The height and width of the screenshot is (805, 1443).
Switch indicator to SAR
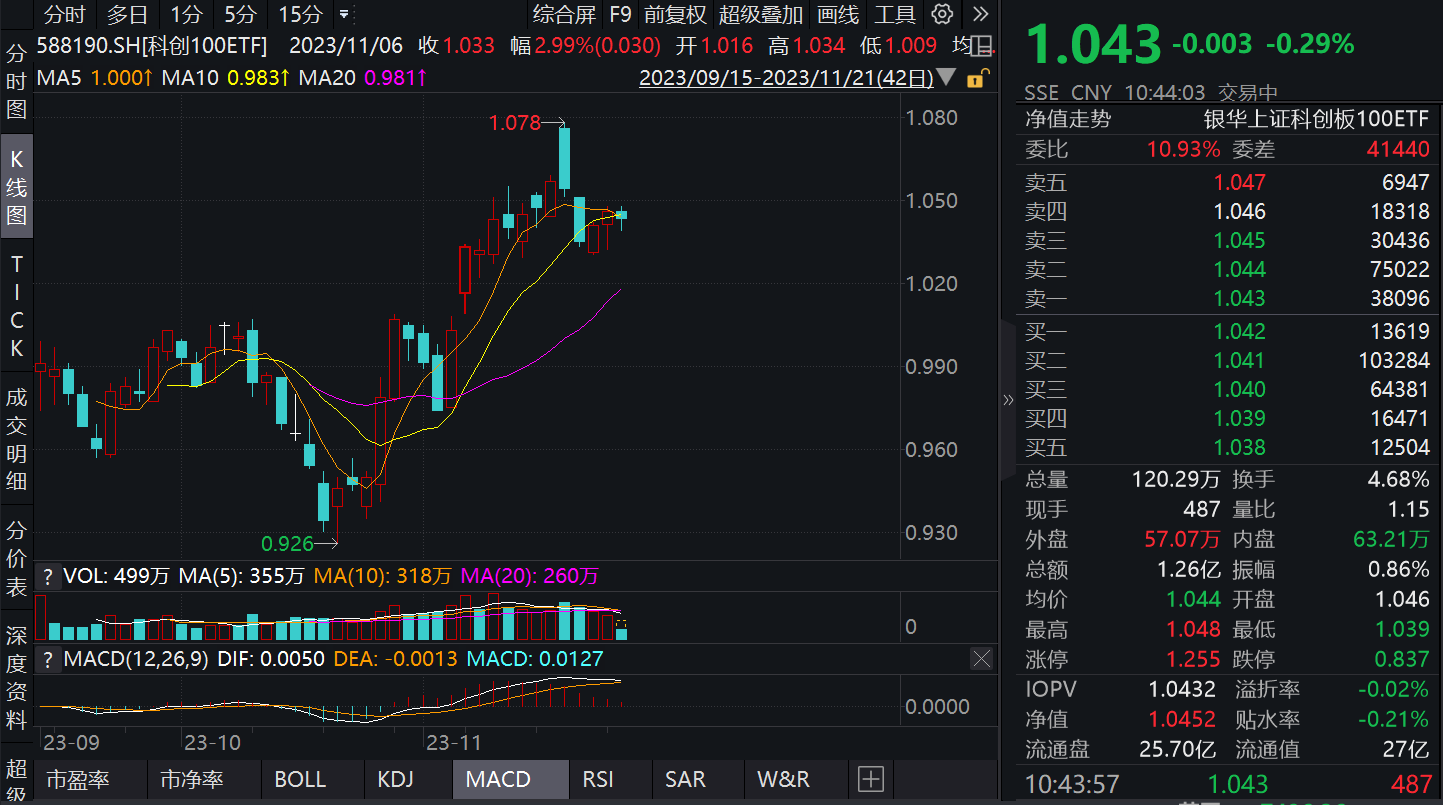click(685, 780)
